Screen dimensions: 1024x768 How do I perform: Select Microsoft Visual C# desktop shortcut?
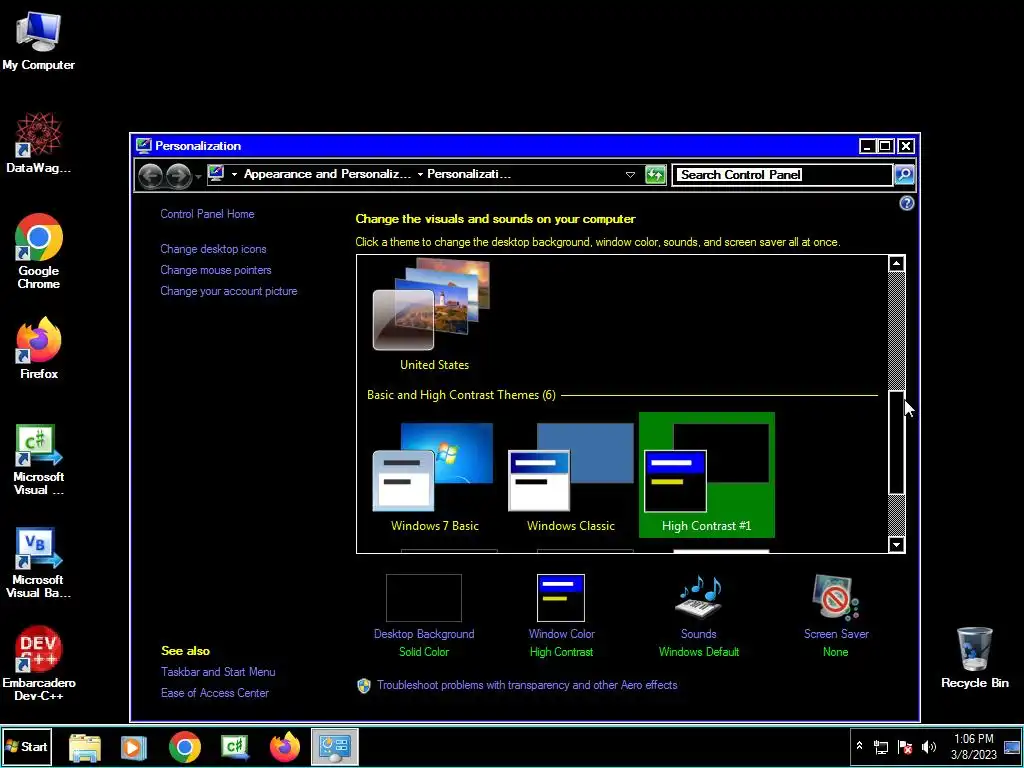39,460
